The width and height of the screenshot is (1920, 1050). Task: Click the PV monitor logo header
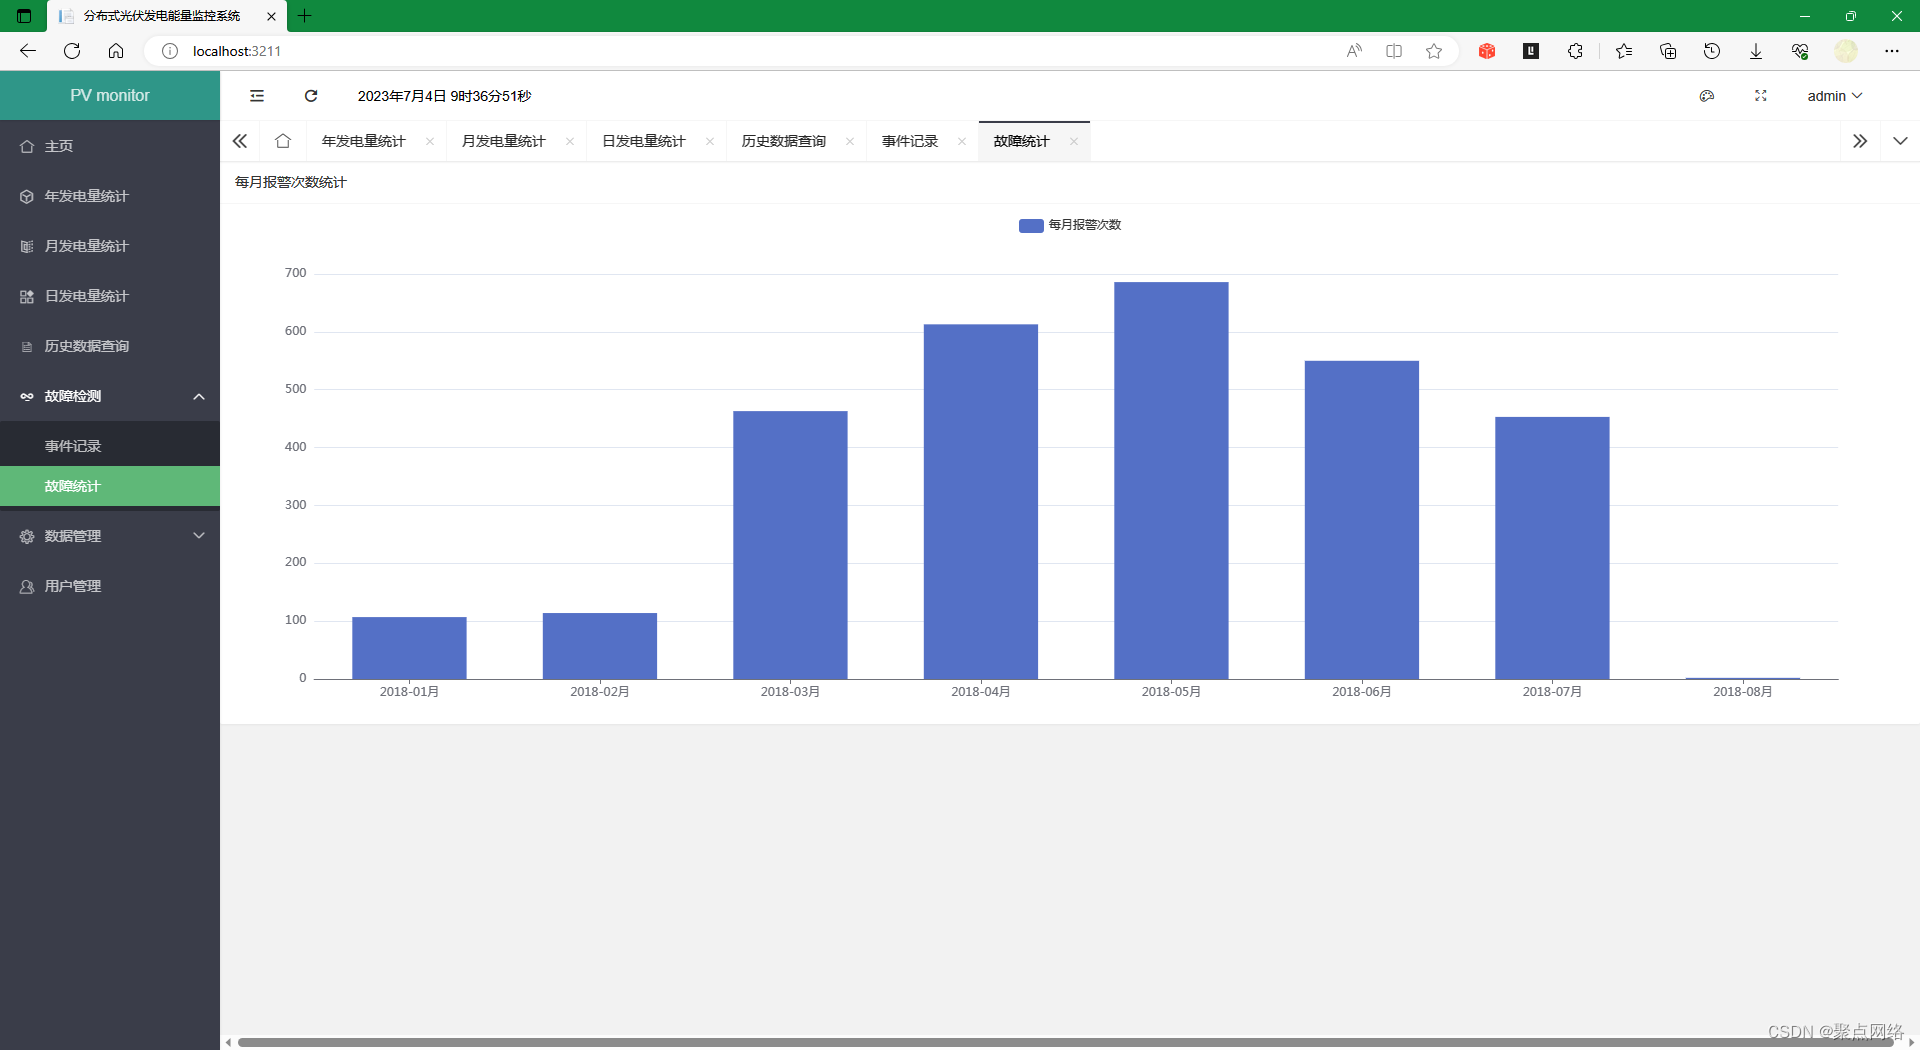point(110,96)
